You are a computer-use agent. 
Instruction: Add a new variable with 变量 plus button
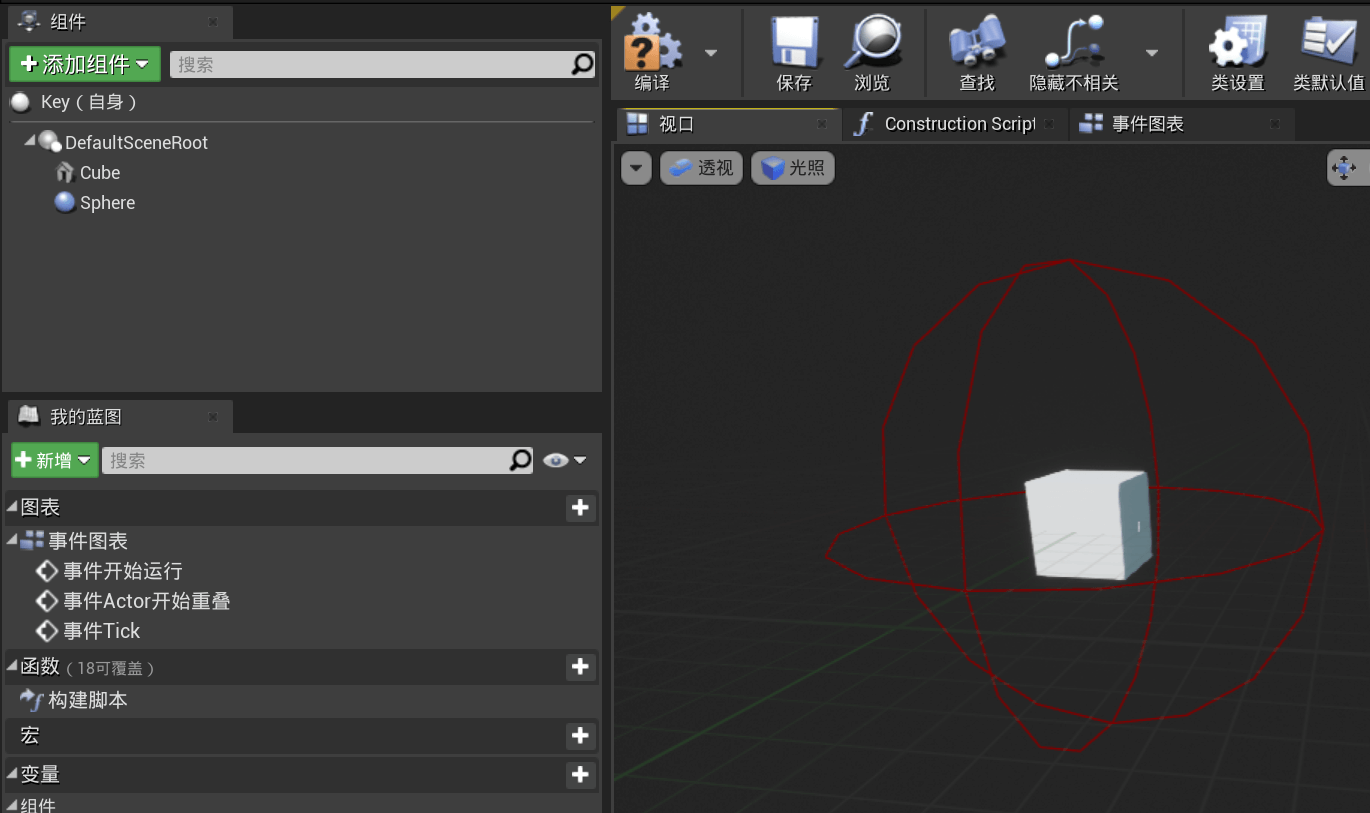580,775
